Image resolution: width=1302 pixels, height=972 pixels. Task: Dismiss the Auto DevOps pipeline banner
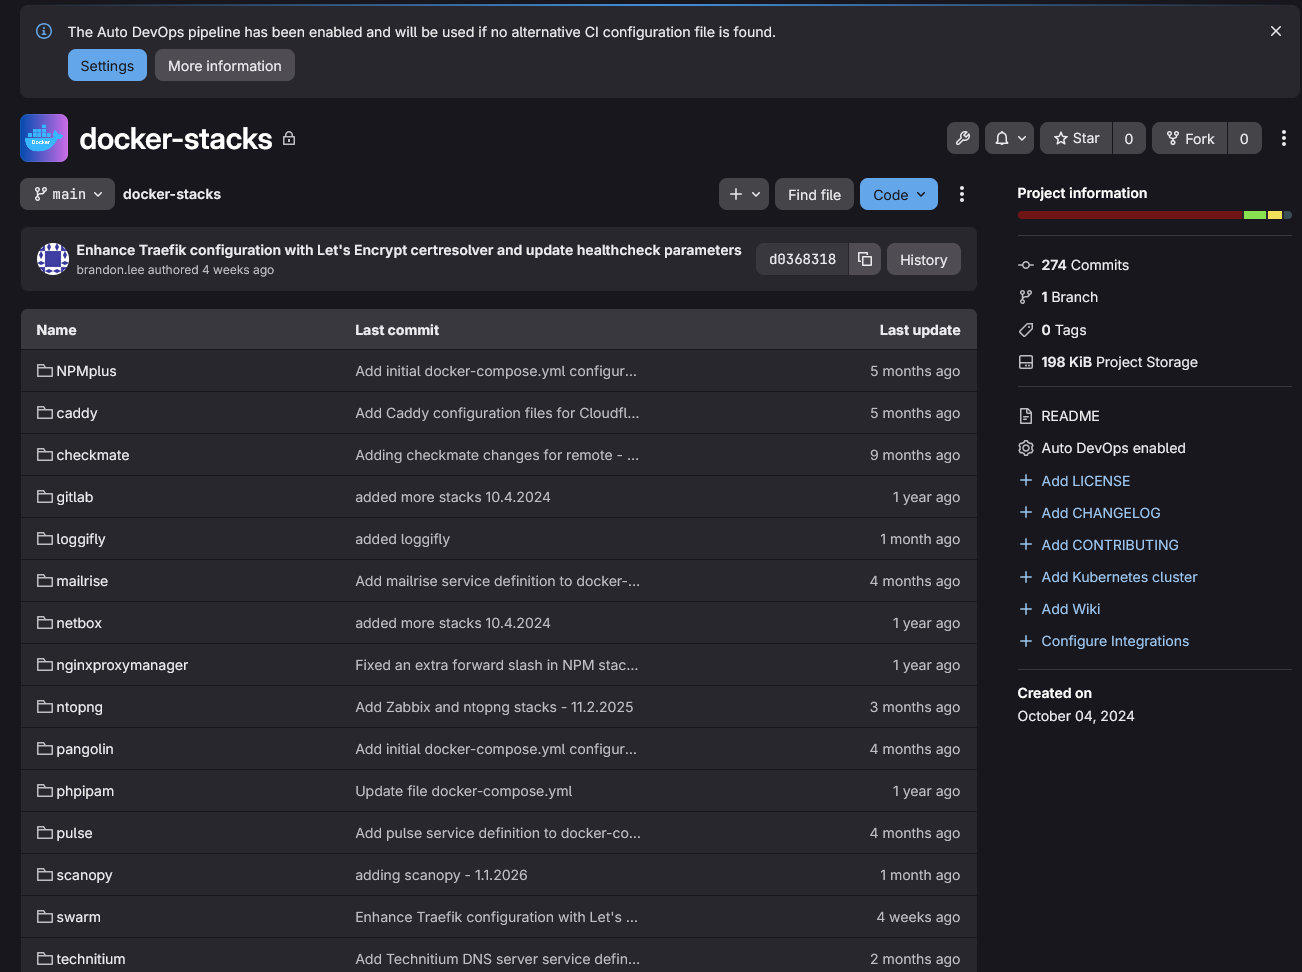click(x=1276, y=31)
